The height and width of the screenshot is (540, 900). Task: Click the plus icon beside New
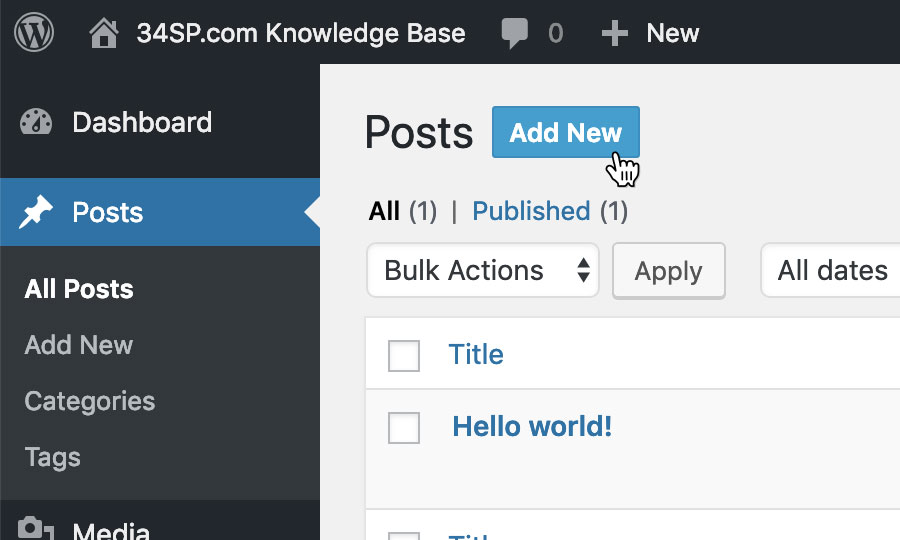[x=615, y=33]
